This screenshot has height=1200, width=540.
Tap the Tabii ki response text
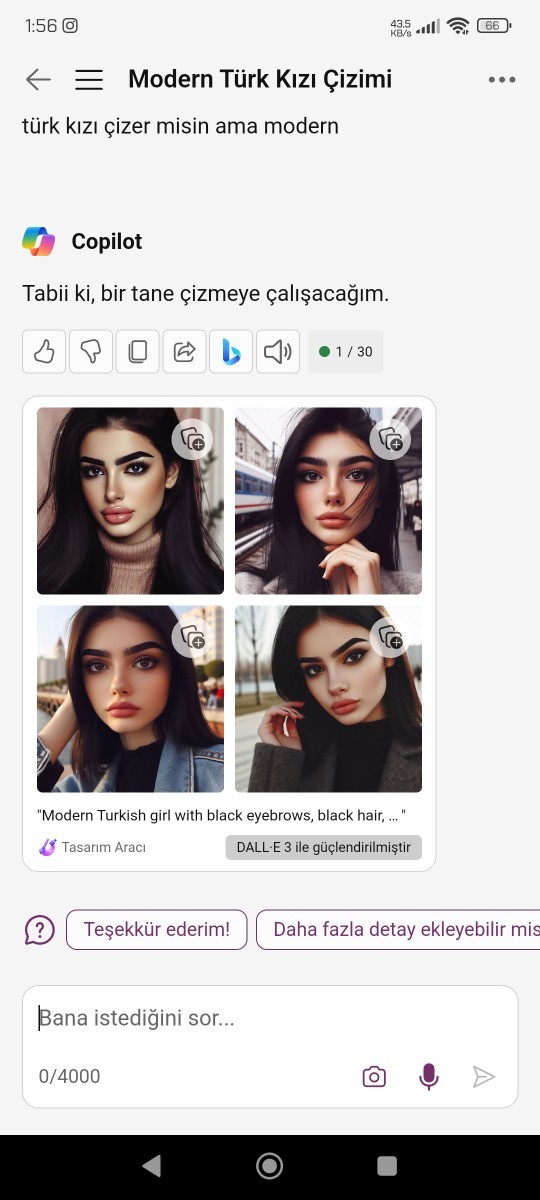205,294
